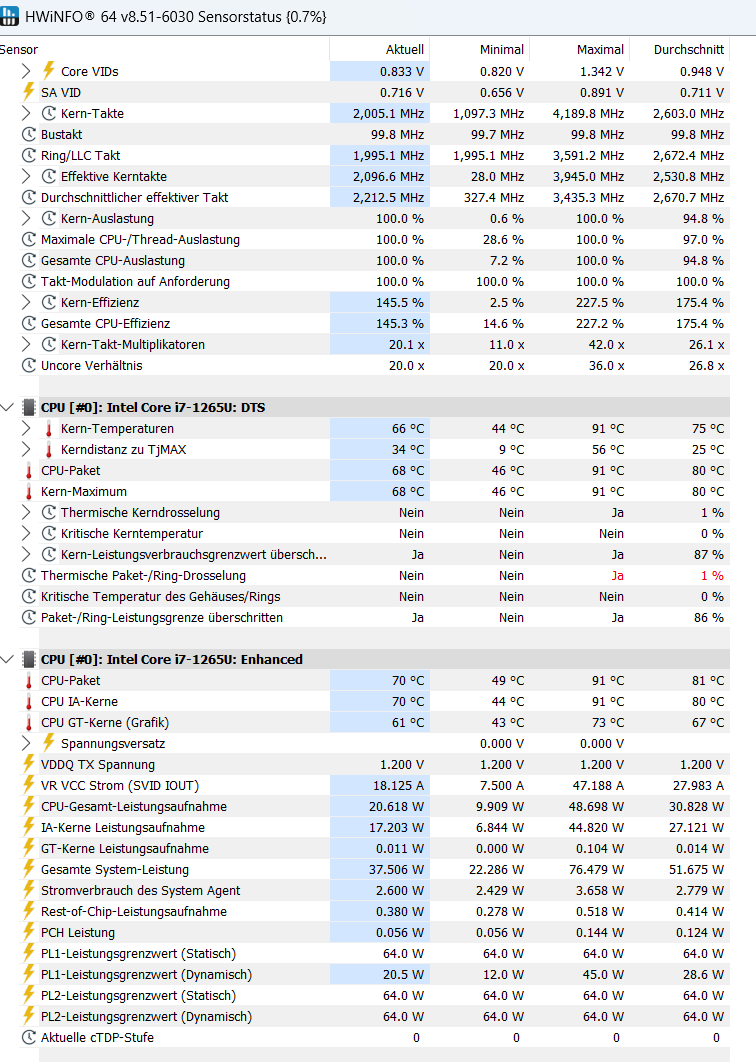
Task: Select the Gesamte CPU-Effizienz row
Action: (375, 323)
